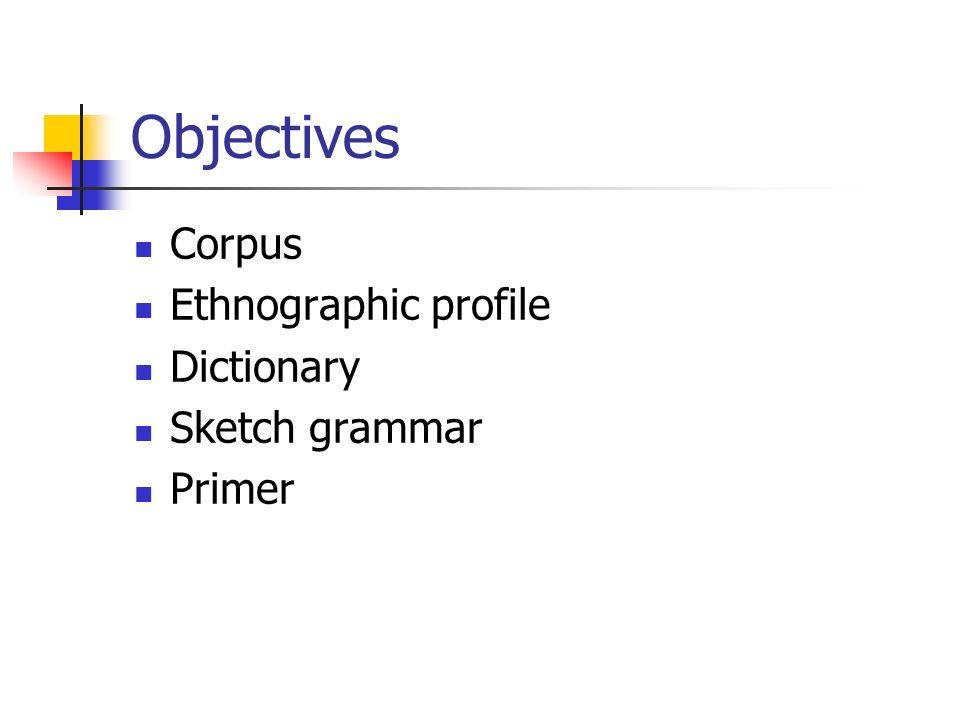Click the blue bullet before Sketch grammar
This screenshot has height=720, width=960.
tap(144, 433)
